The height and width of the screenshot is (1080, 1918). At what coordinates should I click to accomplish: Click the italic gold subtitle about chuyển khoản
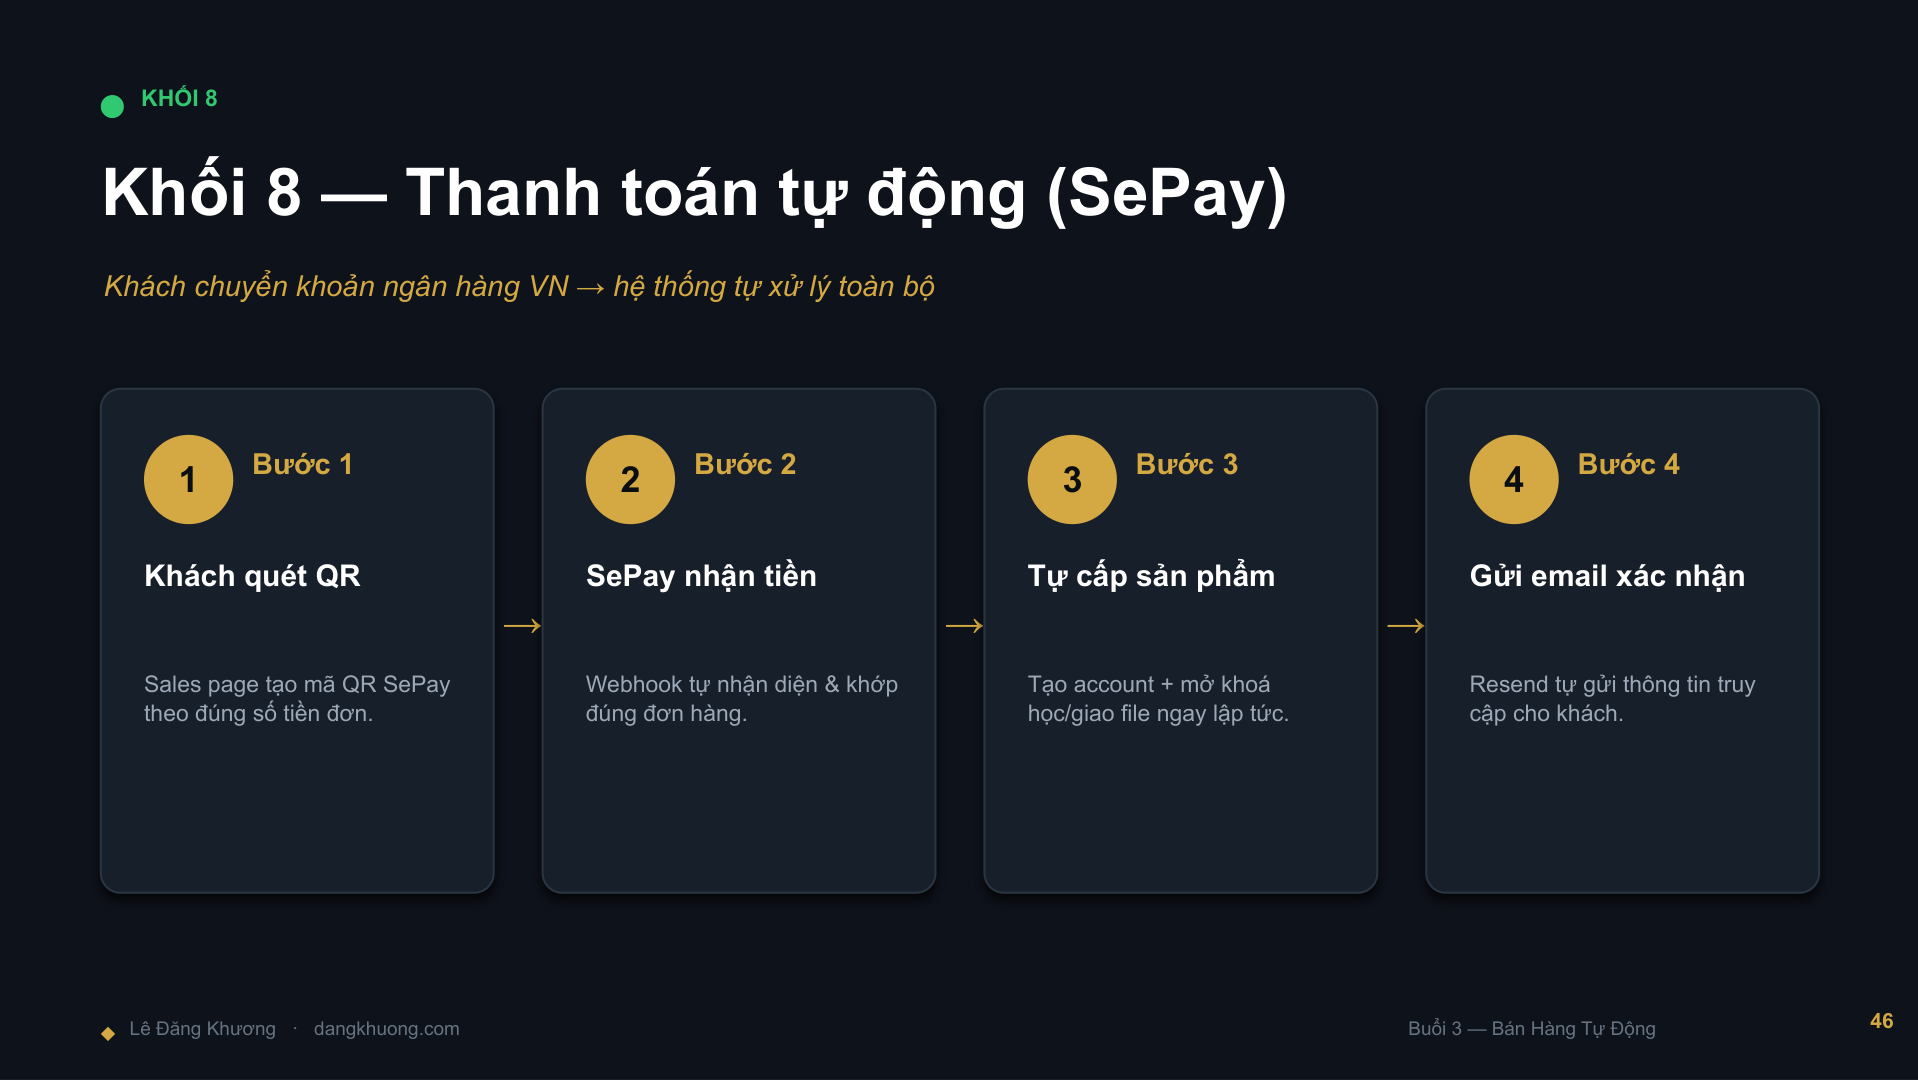(519, 287)
